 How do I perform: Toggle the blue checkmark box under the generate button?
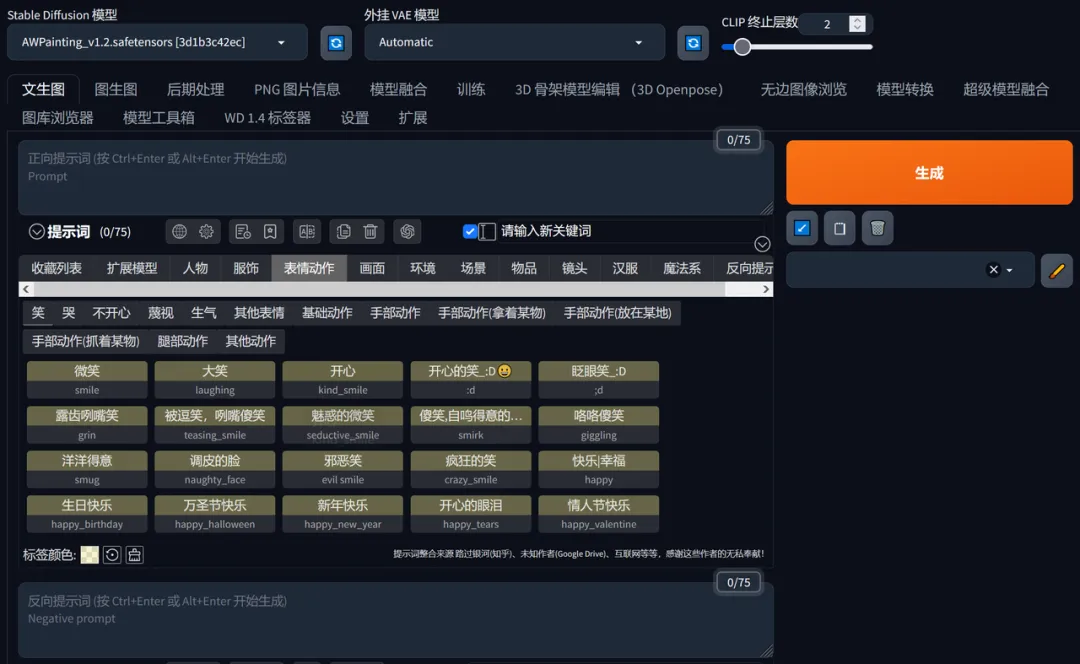[802, 228]
